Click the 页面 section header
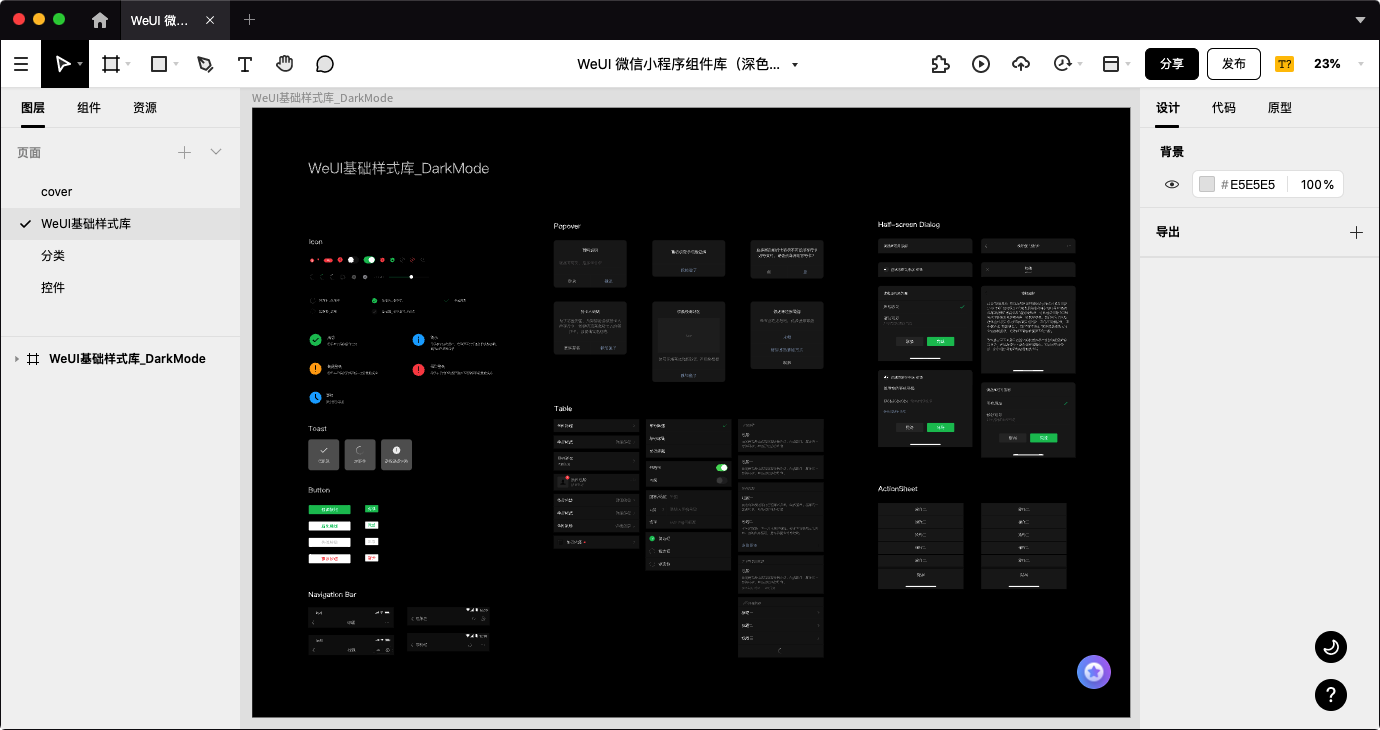Screen dimensions: 1380x730 click(29, 152)
